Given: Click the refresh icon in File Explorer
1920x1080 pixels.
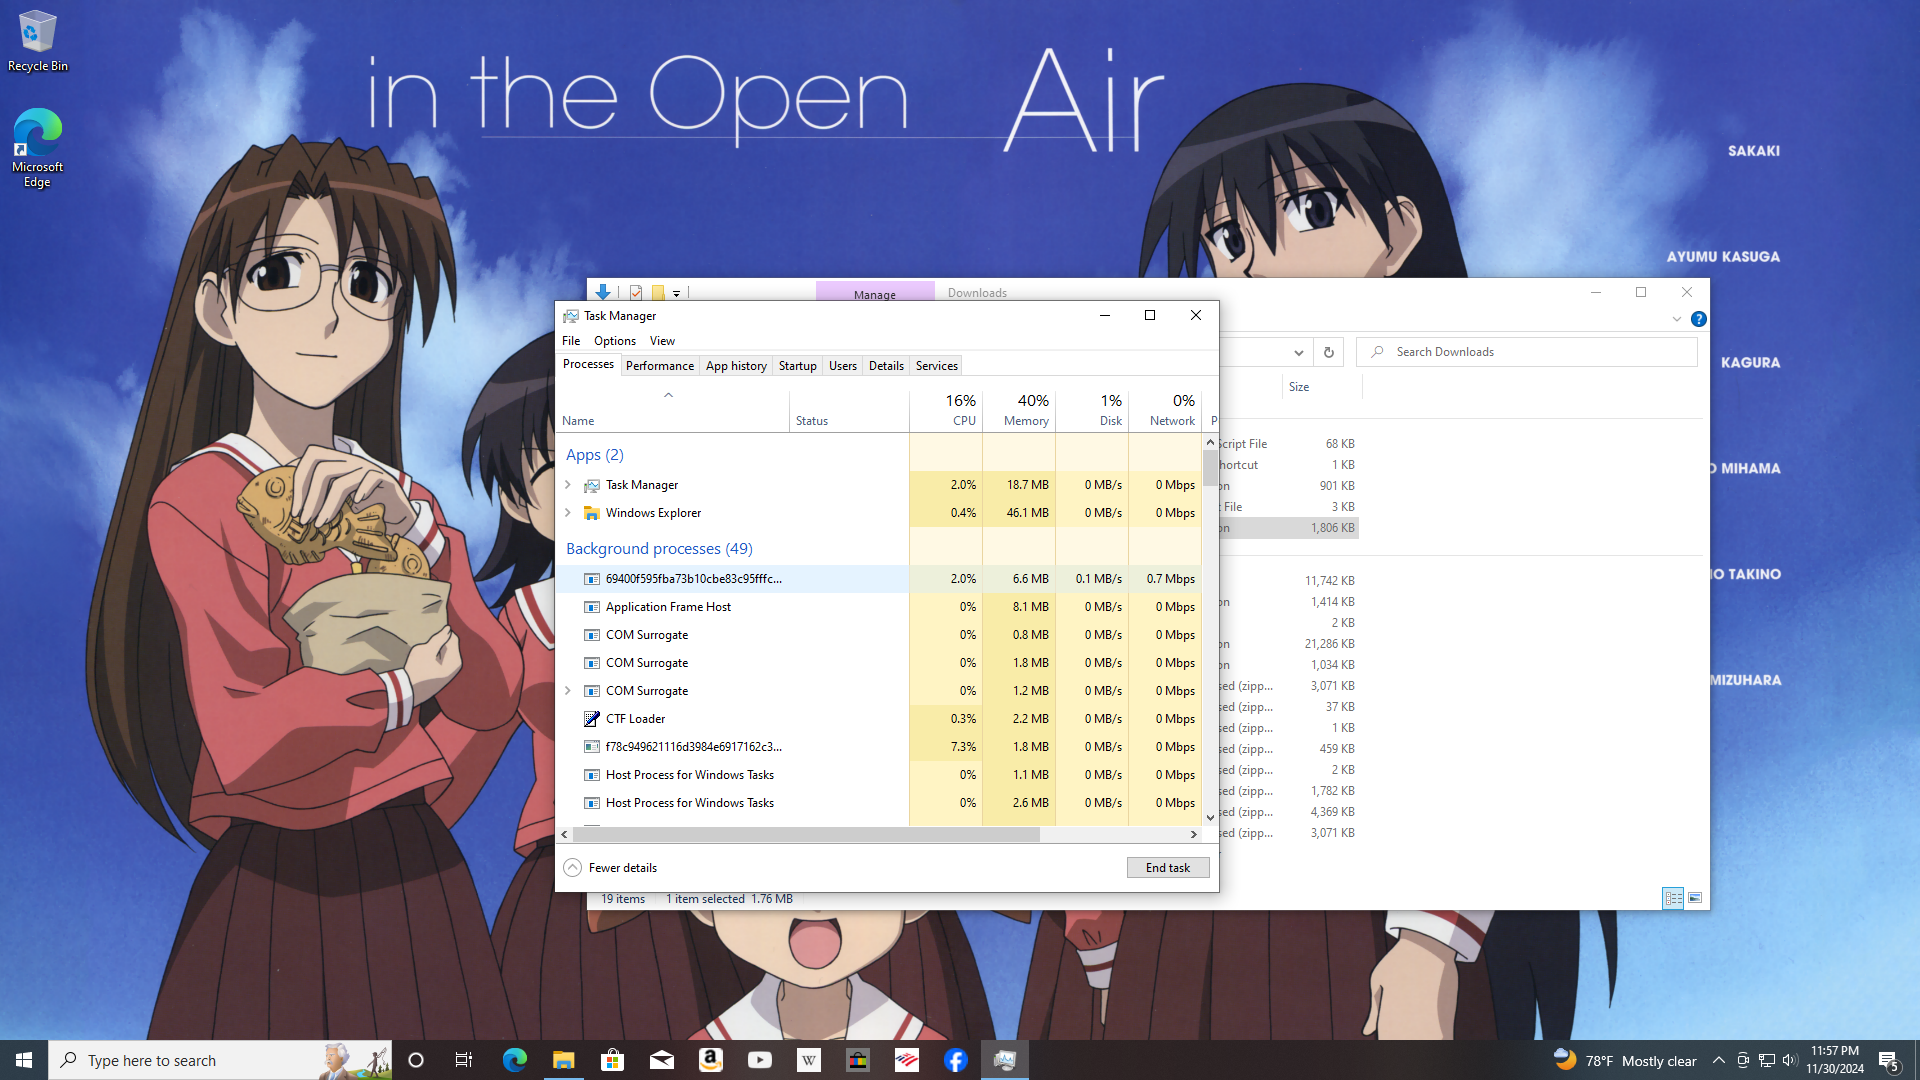Looking at the screenshot, I should [1328, 352].
